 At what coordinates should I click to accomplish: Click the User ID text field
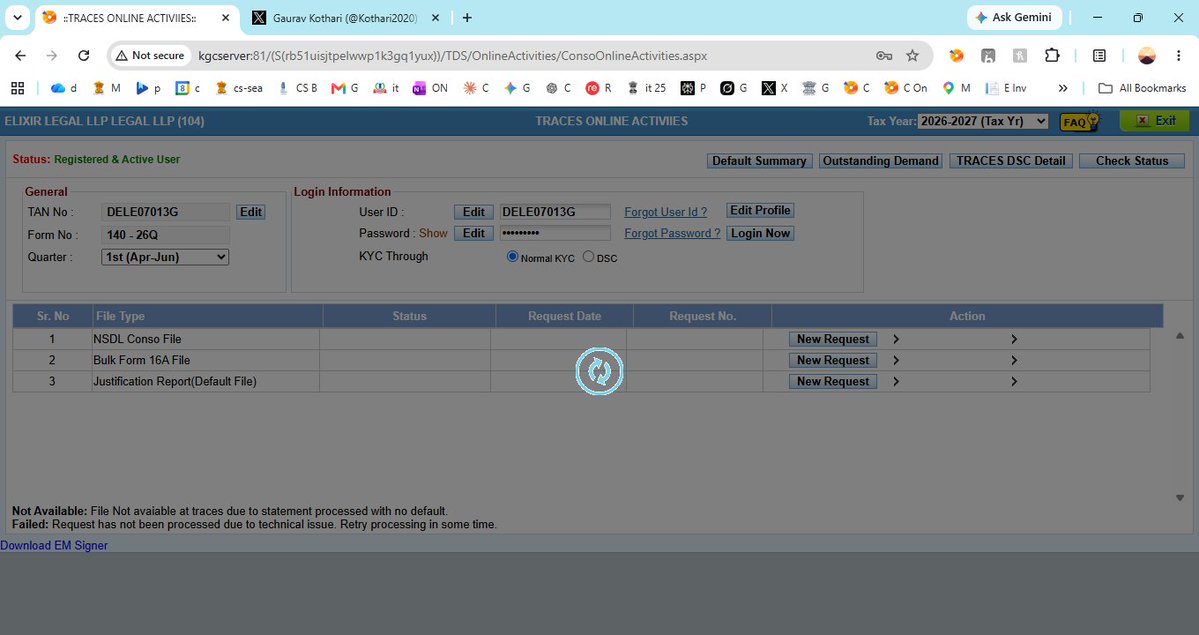[x=555, y=212]
